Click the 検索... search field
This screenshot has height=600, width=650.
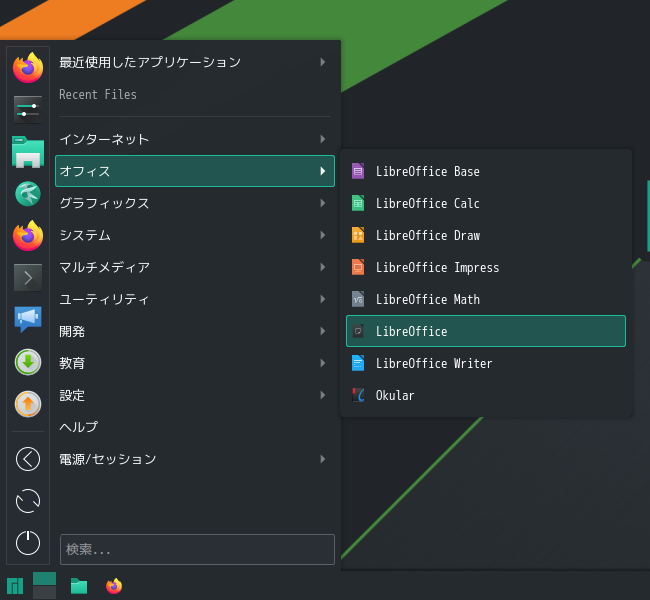click(x=197, y=549)
